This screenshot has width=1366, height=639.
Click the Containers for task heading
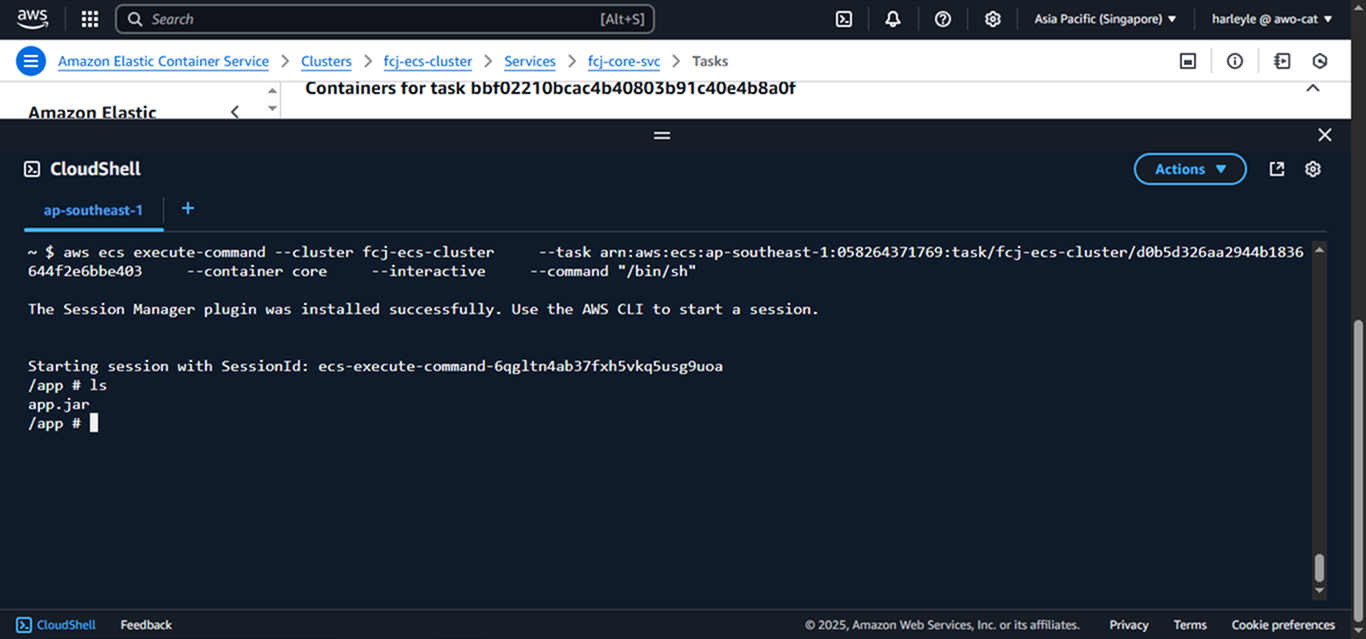point(550,88)
